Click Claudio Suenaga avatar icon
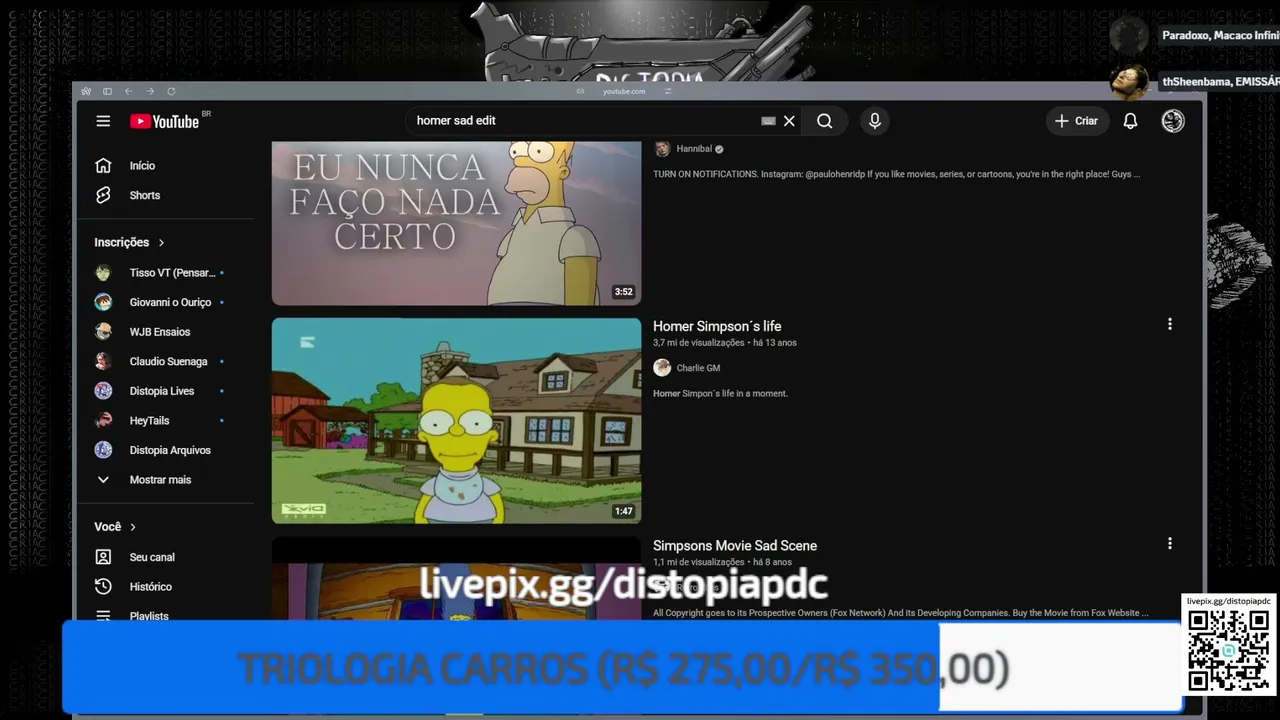This screenshot has width=1280, height=720. (x=103, y=361)
